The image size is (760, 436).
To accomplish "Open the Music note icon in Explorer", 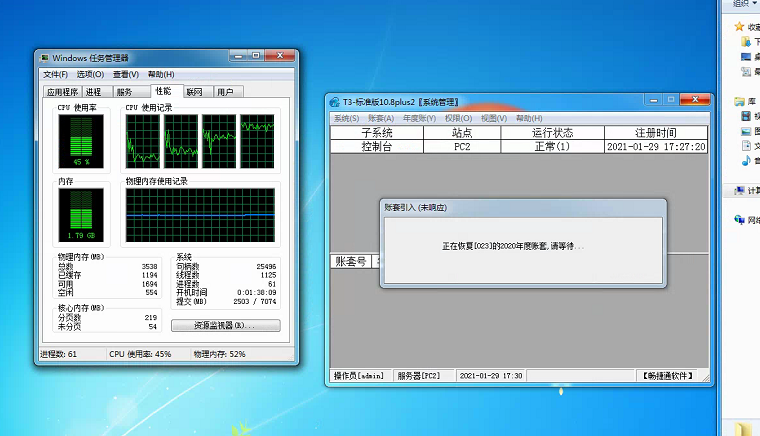I will 746,161.
